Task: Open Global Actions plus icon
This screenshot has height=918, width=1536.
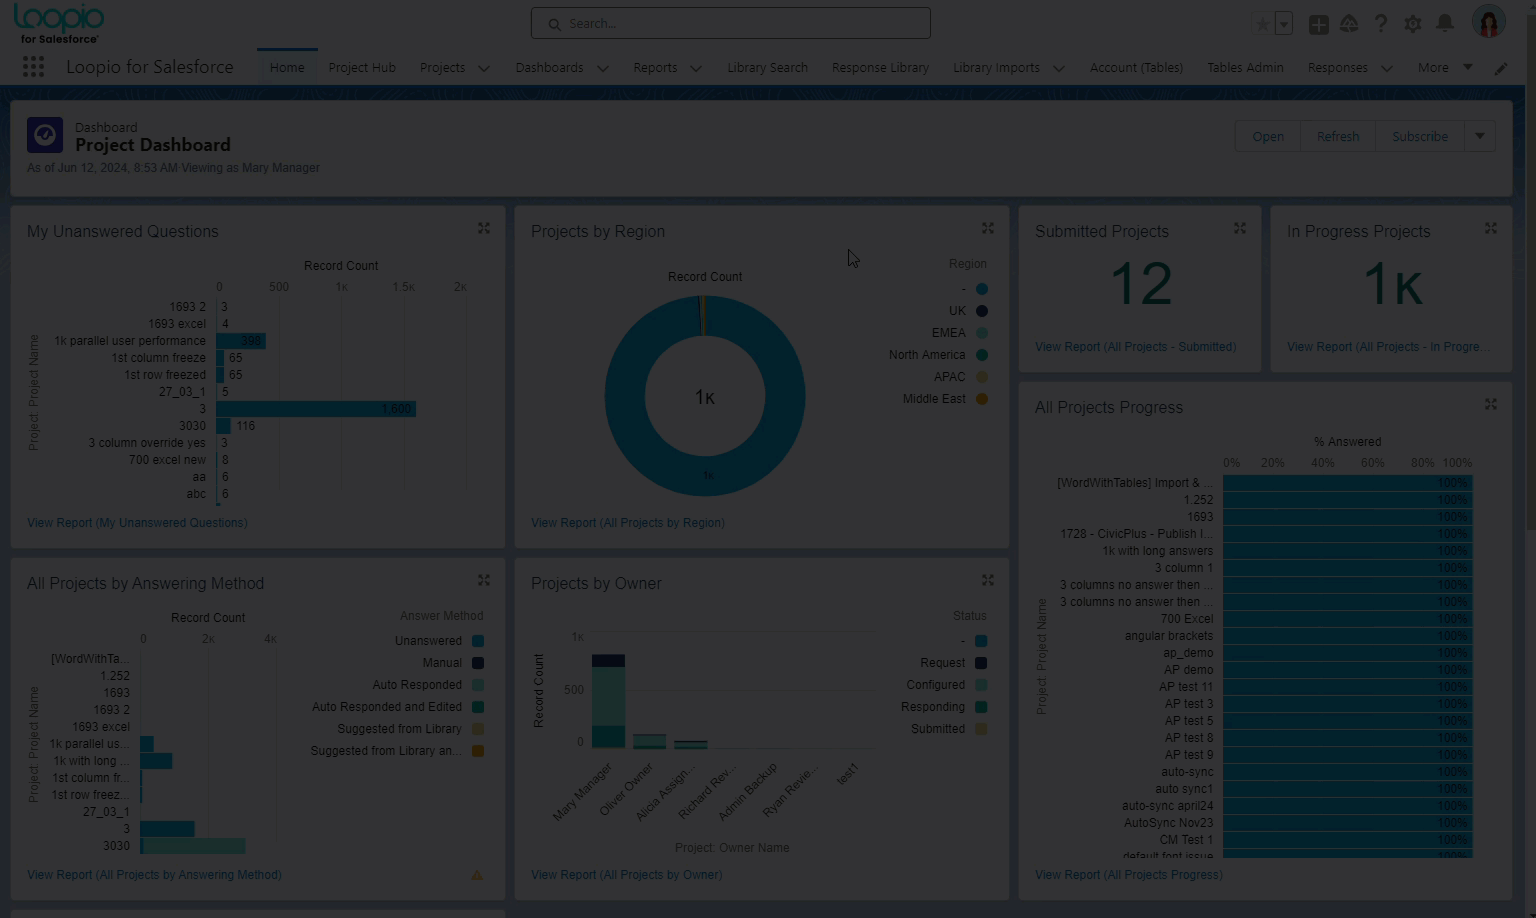Action: tap(1319, 24)
